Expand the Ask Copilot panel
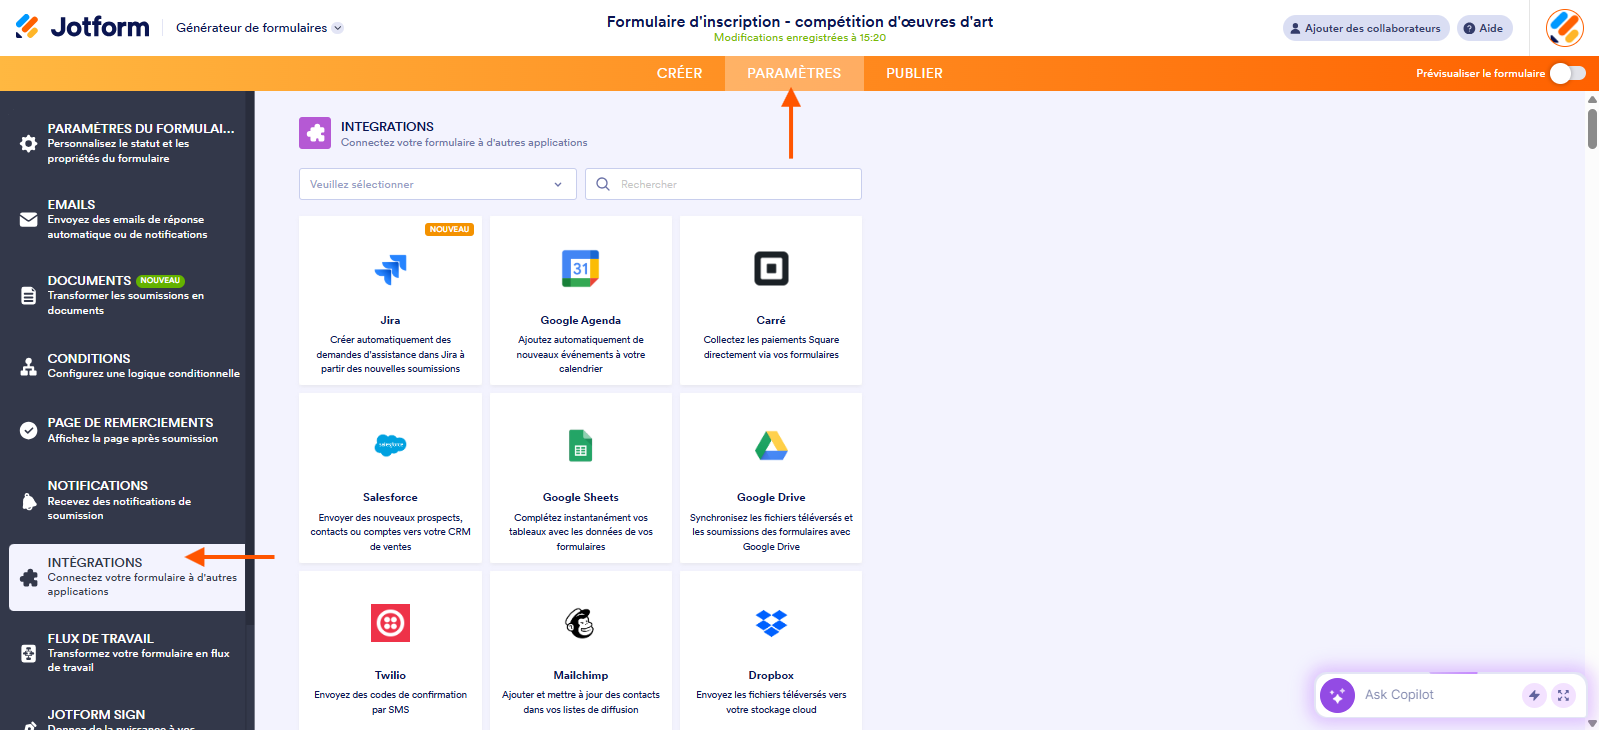Viewport: 1599px width, 730px height. click(x=1564, y=695)
